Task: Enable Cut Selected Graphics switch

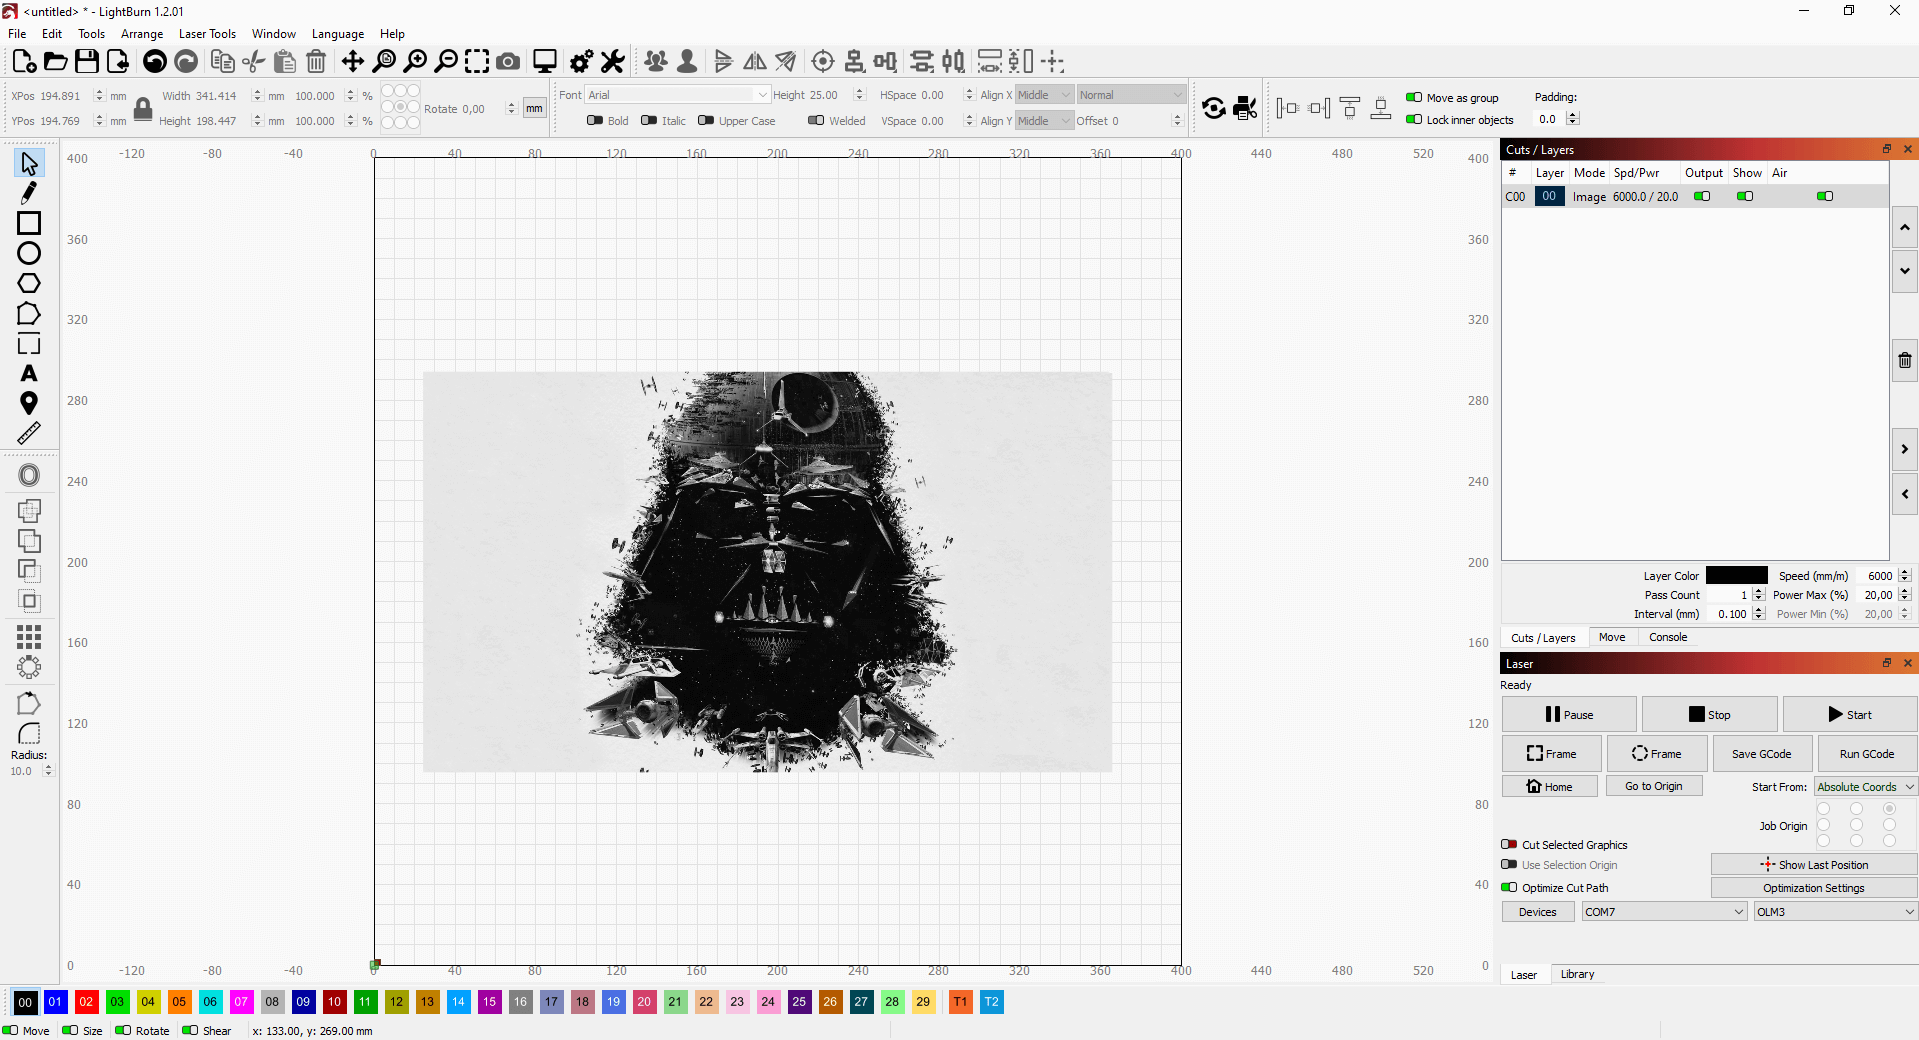Action: (x=1509, y=845)
